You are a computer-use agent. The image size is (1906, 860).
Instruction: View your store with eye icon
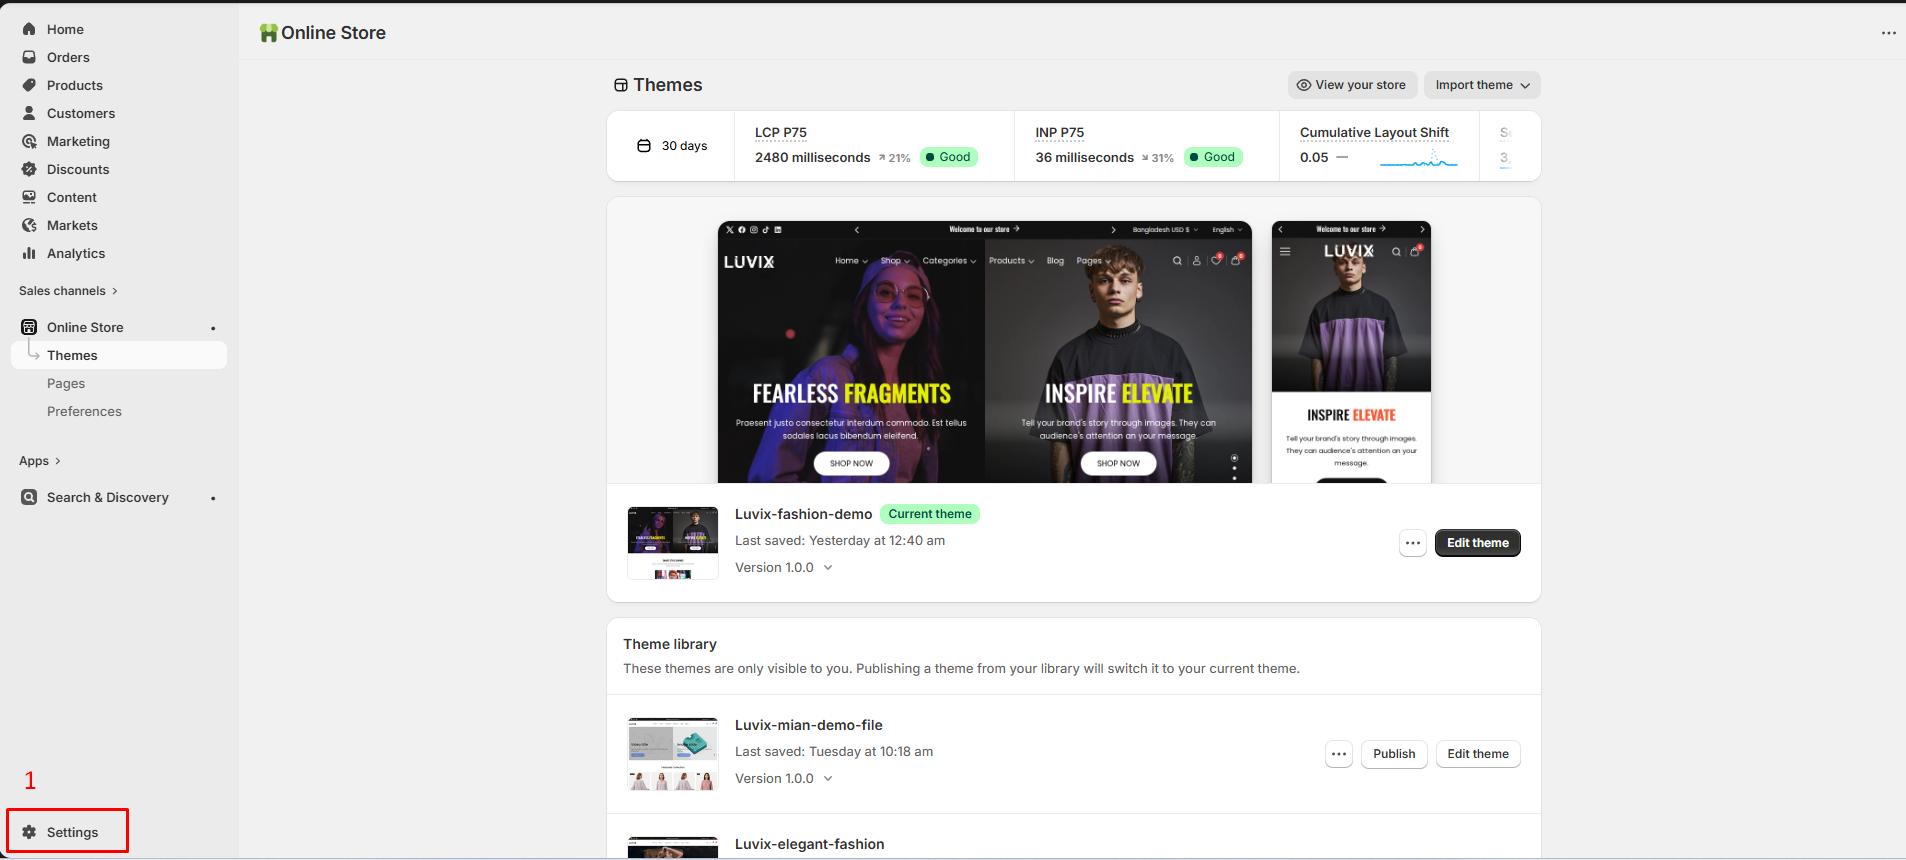[x=1350, y=85]
